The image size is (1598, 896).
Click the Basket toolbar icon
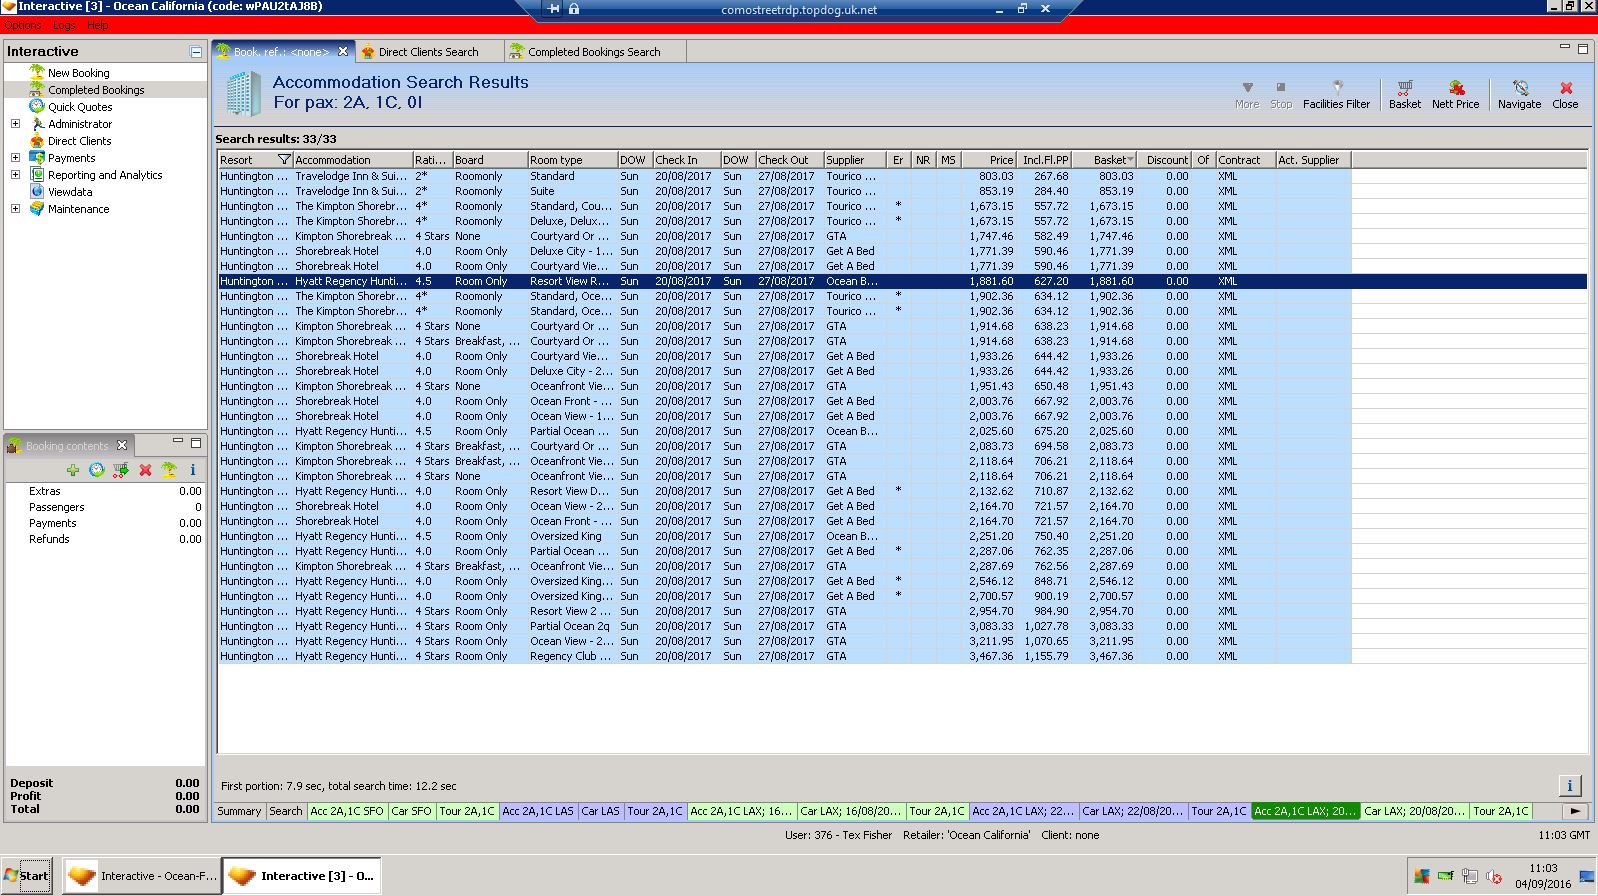click(1404, 94)
